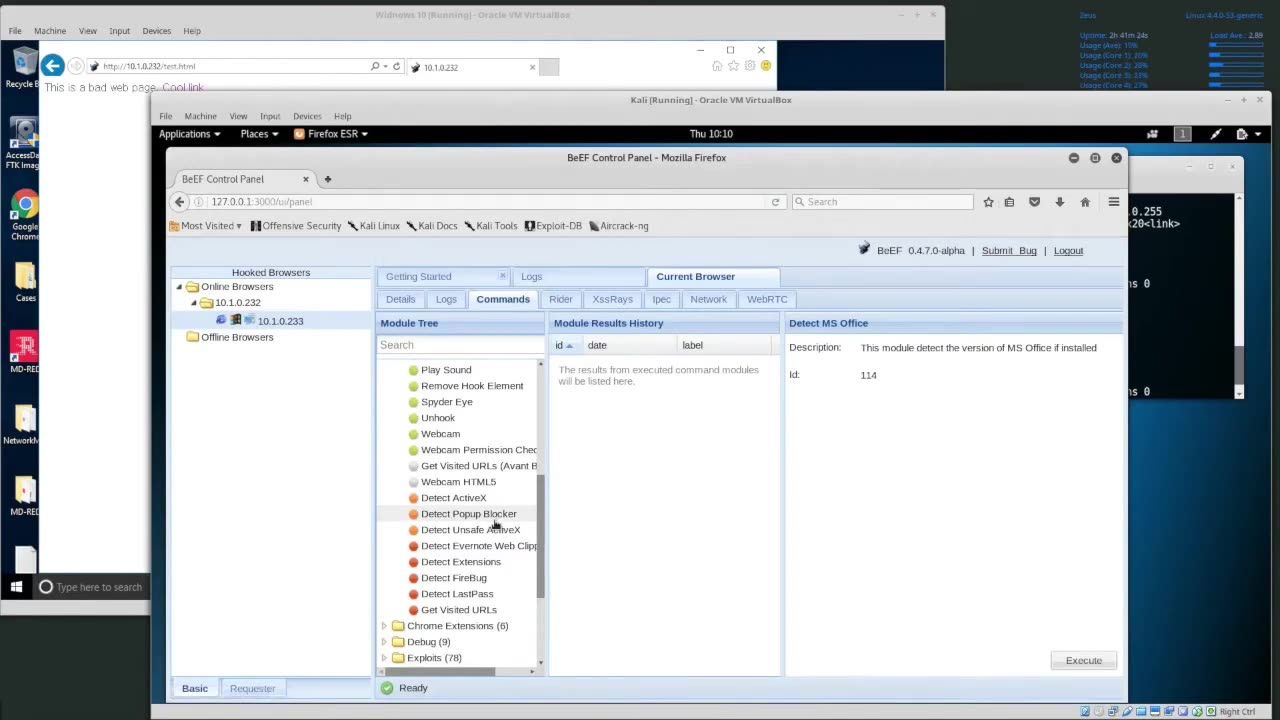The image size is (1280, 720).
Task: Bookmark this page with the star icon
Action: [988, 202]
